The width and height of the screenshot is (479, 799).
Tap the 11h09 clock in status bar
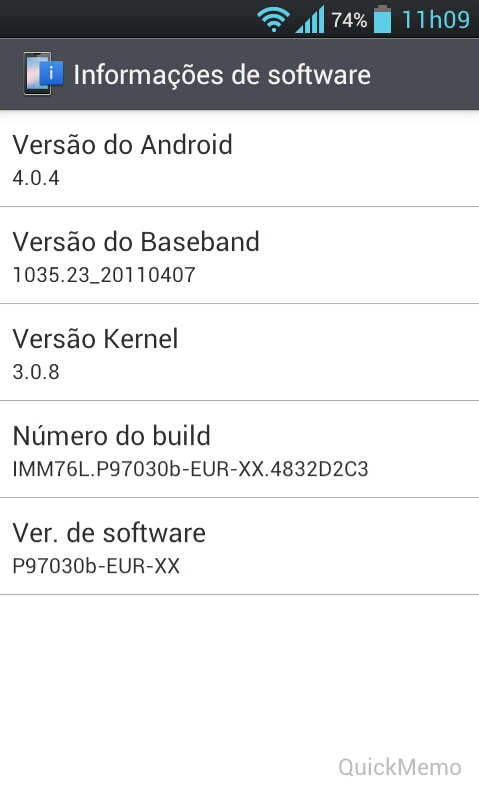coord(436,20)
